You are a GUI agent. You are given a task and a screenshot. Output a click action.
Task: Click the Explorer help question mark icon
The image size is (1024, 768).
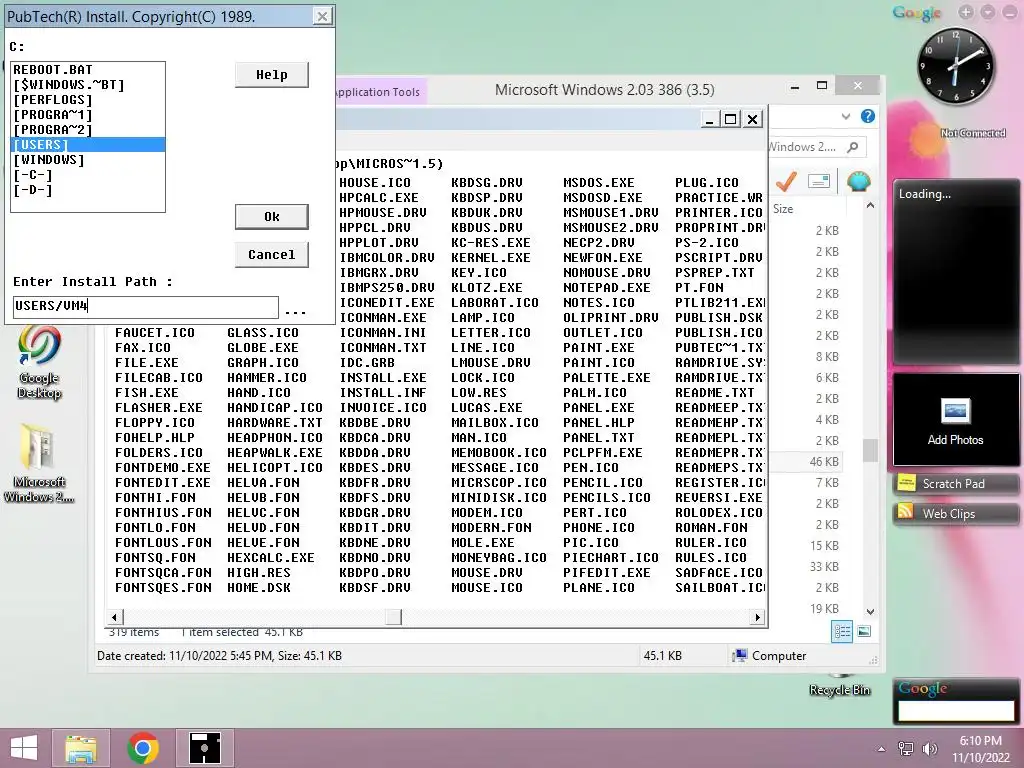867,116
